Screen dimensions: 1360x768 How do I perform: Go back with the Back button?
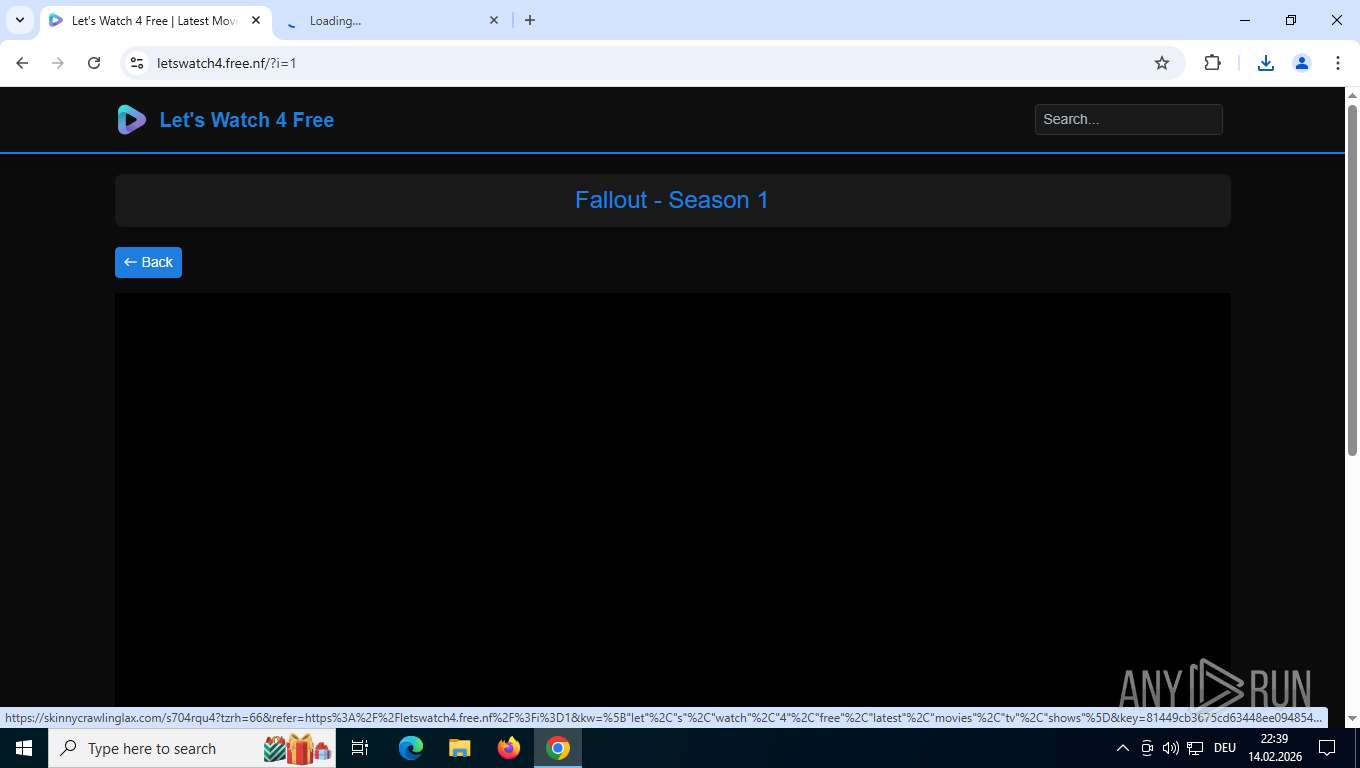(148, 262)
